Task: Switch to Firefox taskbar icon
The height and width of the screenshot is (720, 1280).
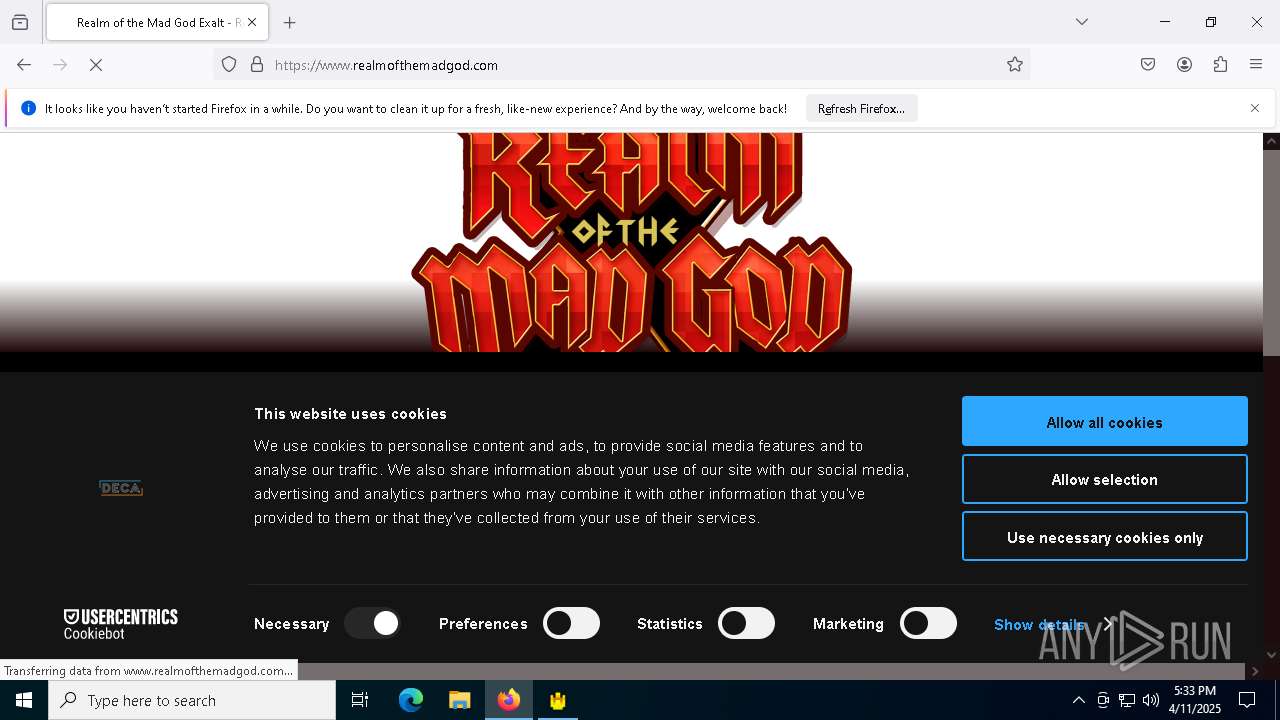Action: (509, 700)
